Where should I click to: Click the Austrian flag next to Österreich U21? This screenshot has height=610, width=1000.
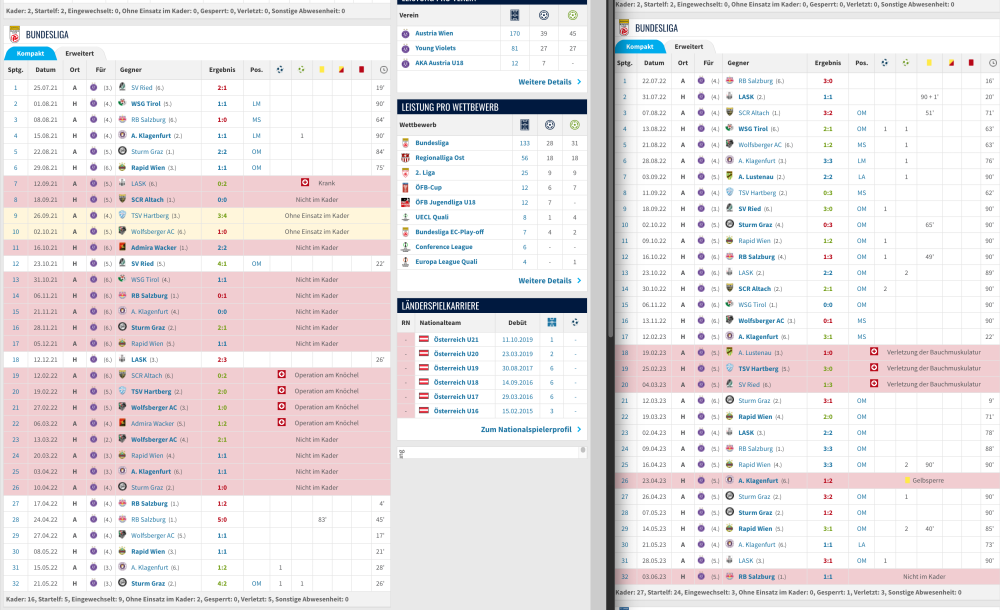point(422,340)
